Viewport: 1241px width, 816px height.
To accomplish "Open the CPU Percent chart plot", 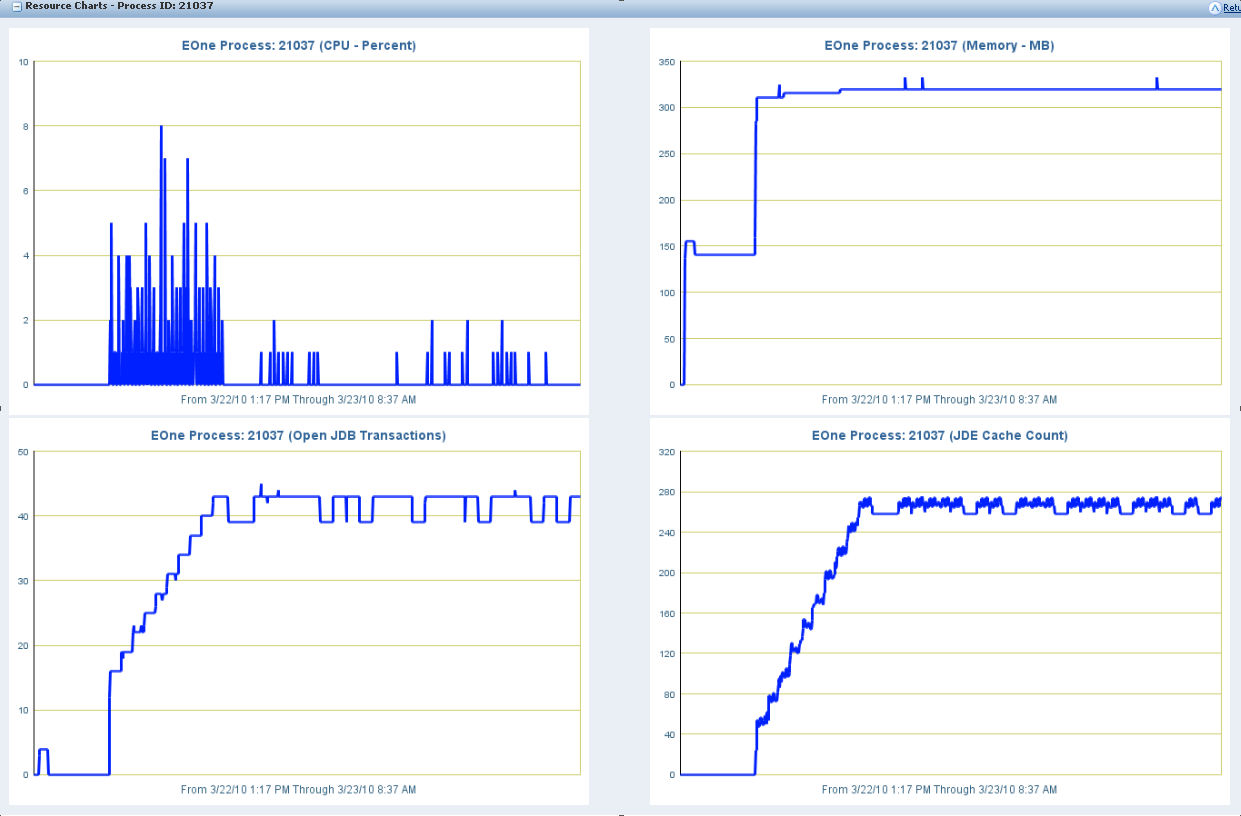I will pos(307,223).
